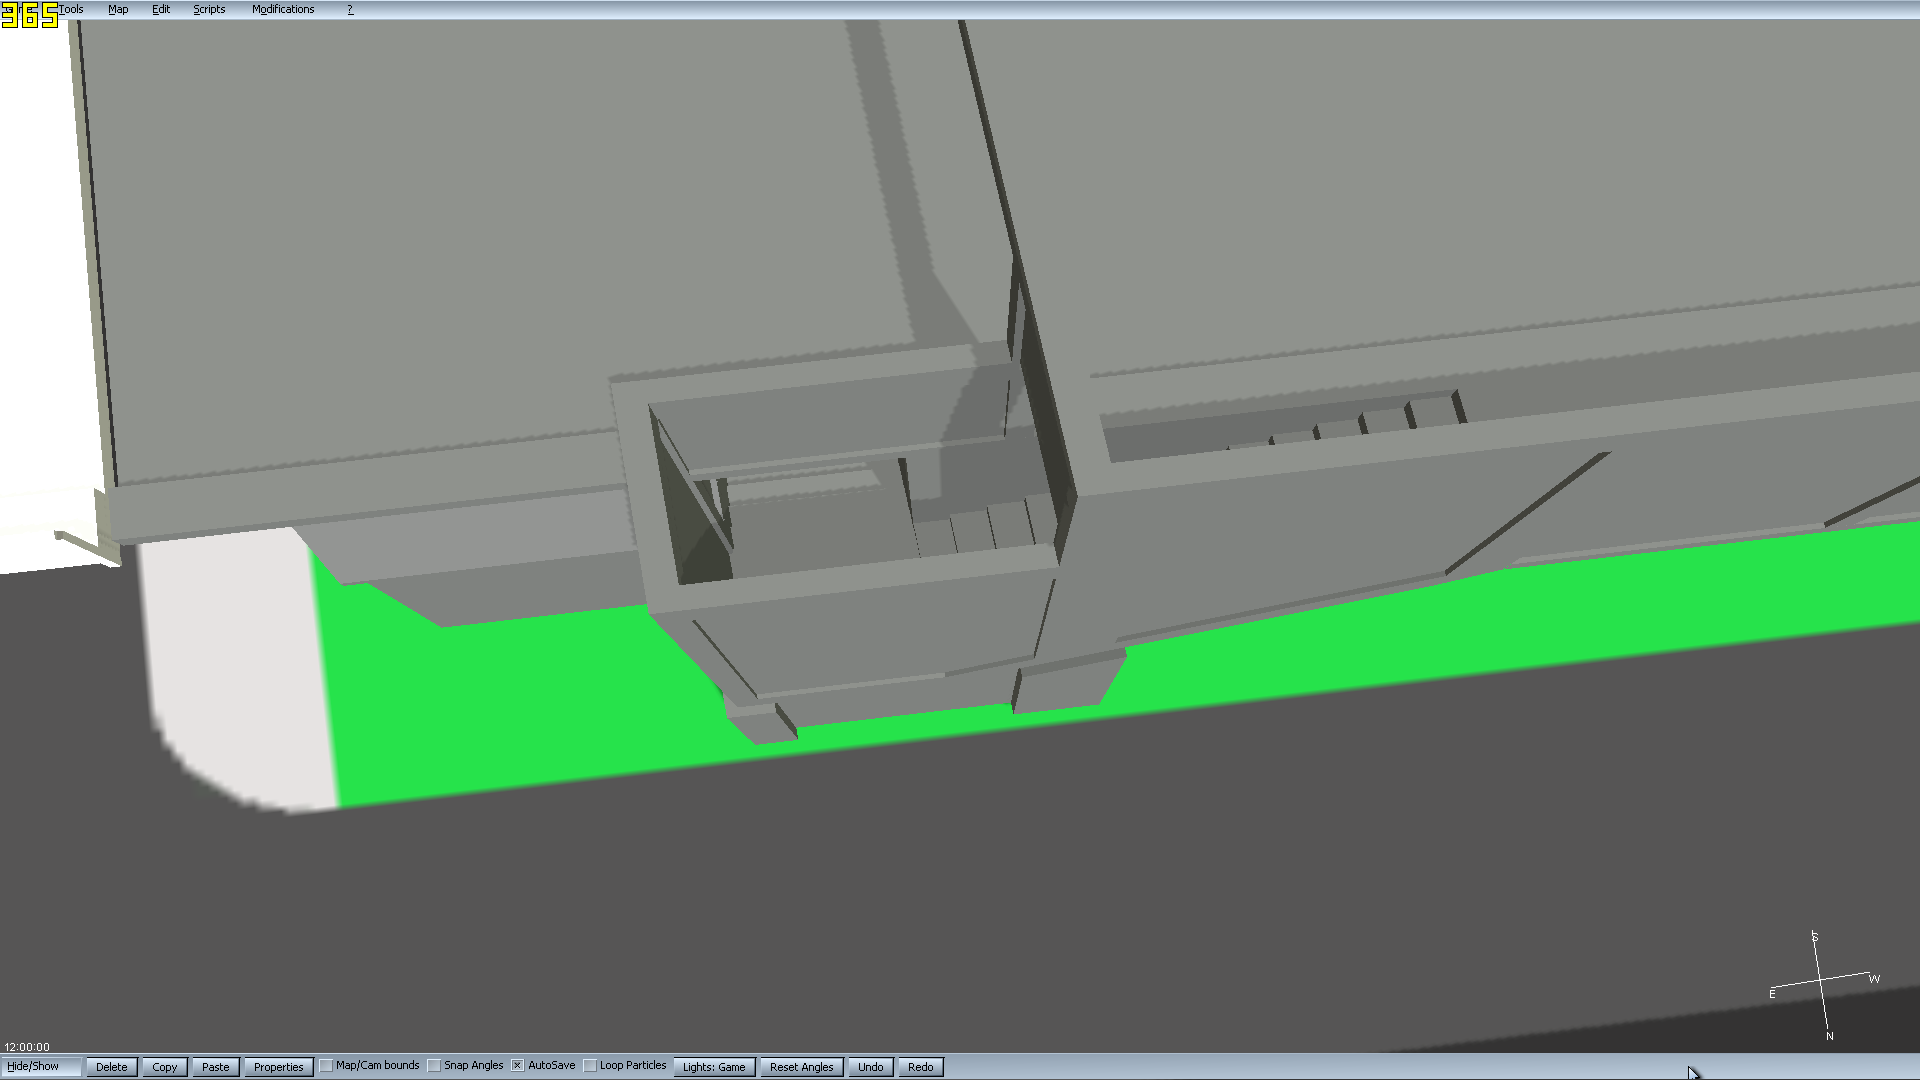Open object Properties
The height and width of the screenshot is (1080, 1920).
pyautogui.click(x=278, y=1067)
